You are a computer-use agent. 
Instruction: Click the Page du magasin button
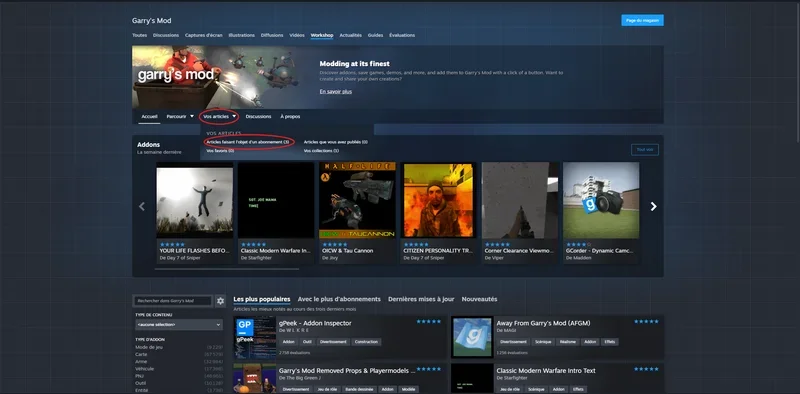pos(642,20)
